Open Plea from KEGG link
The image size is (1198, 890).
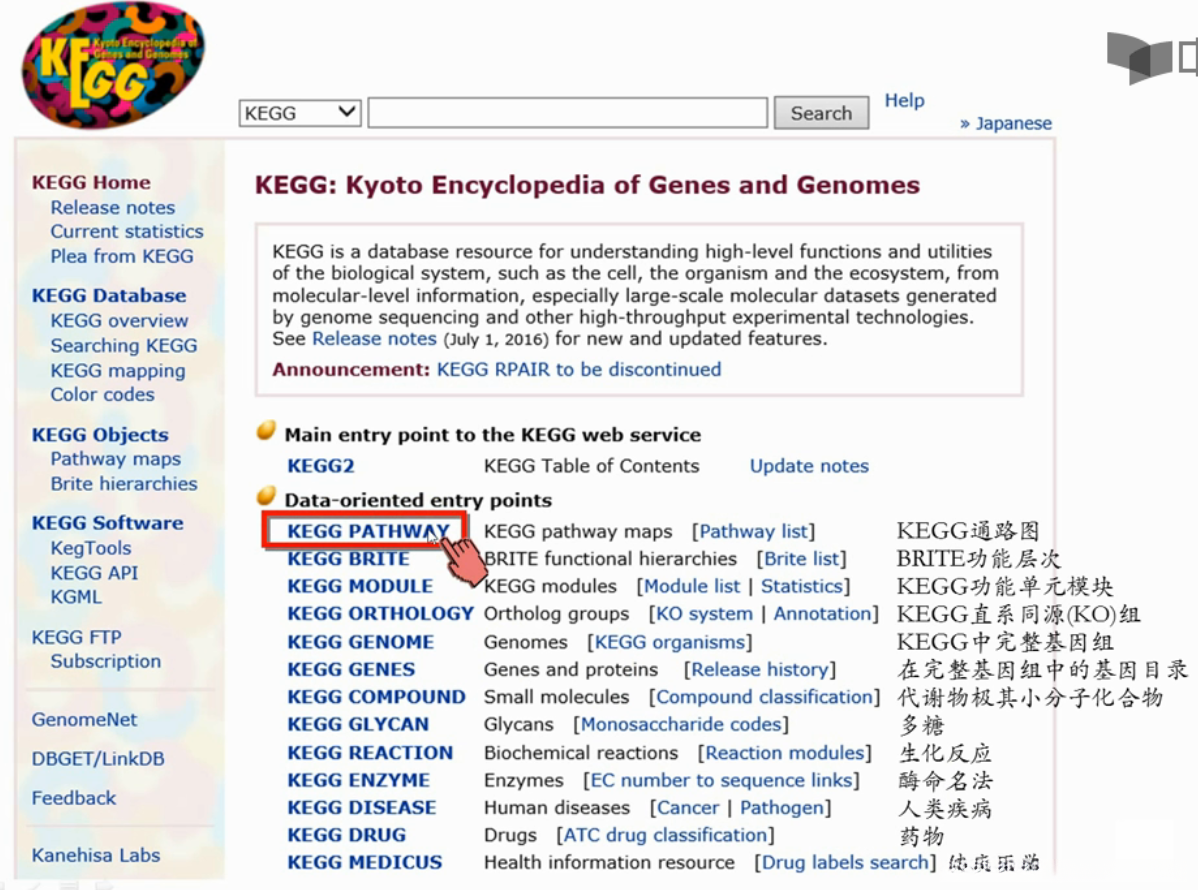121,256
